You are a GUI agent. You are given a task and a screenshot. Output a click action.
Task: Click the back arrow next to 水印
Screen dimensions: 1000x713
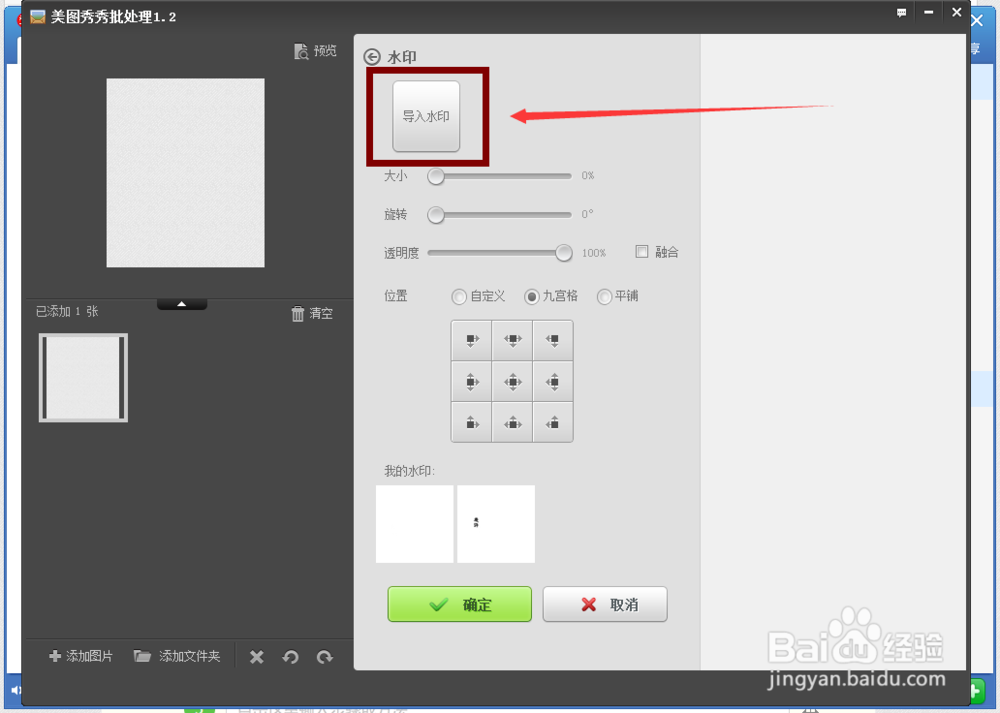coord(372,57)
